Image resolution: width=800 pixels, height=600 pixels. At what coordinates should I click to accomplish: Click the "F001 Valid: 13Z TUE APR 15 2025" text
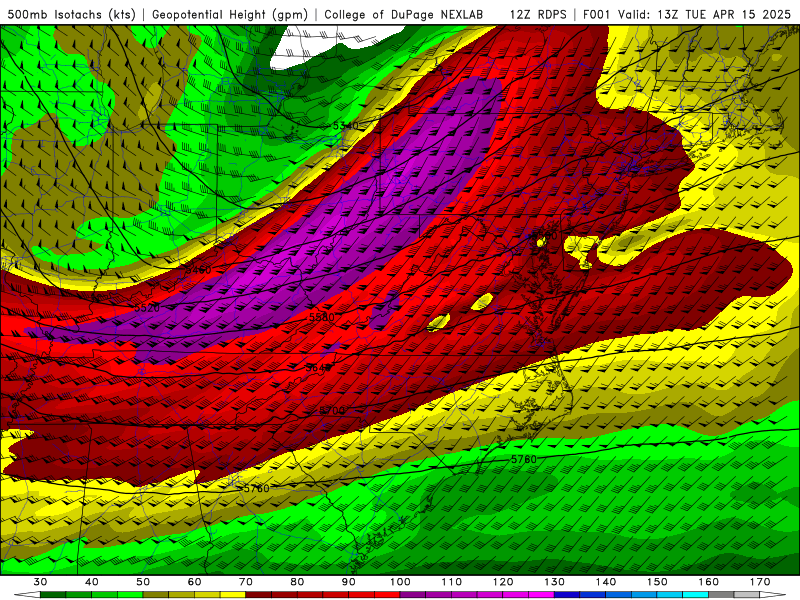[x=686, y=15]
